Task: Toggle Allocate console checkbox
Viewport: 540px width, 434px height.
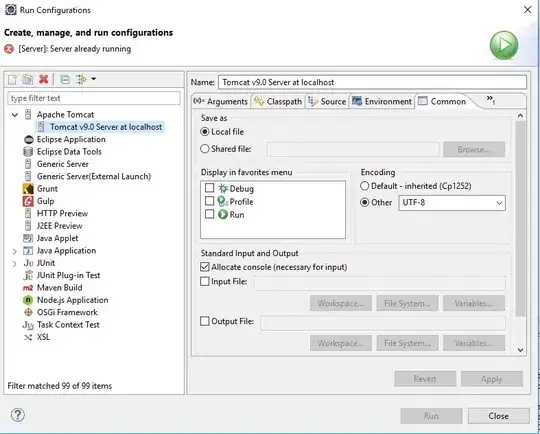Action: [x=205, y=267]
